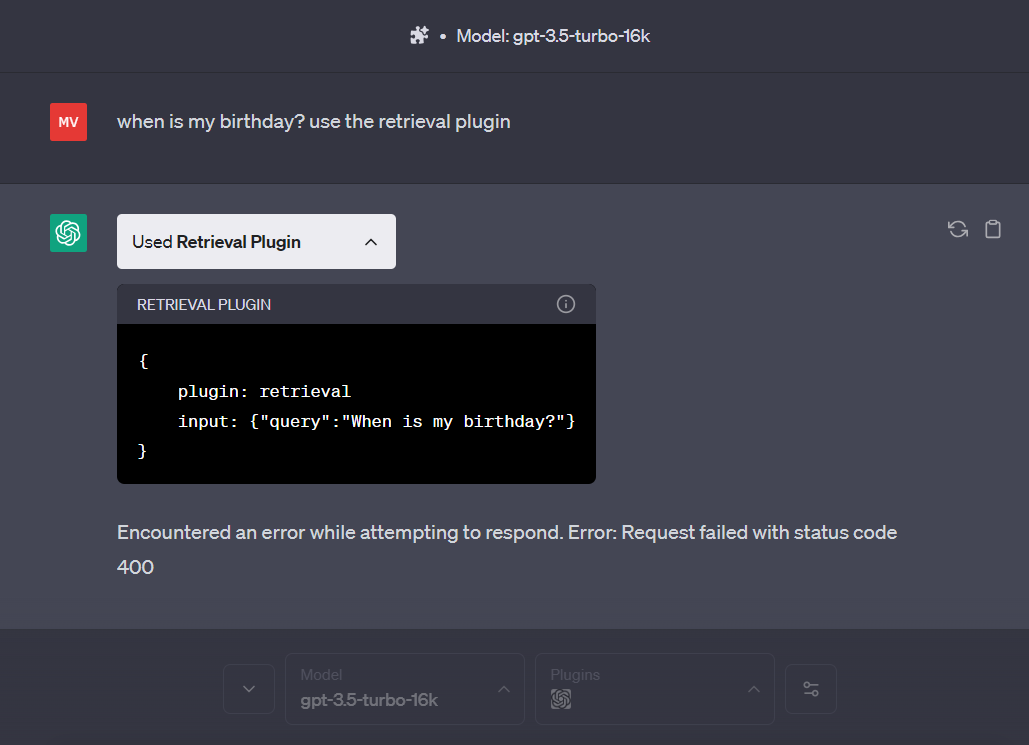The width and height of the screenshot is (1029, 745).
Task: Copy the response to clipboard
Action: tap(992, 229)
